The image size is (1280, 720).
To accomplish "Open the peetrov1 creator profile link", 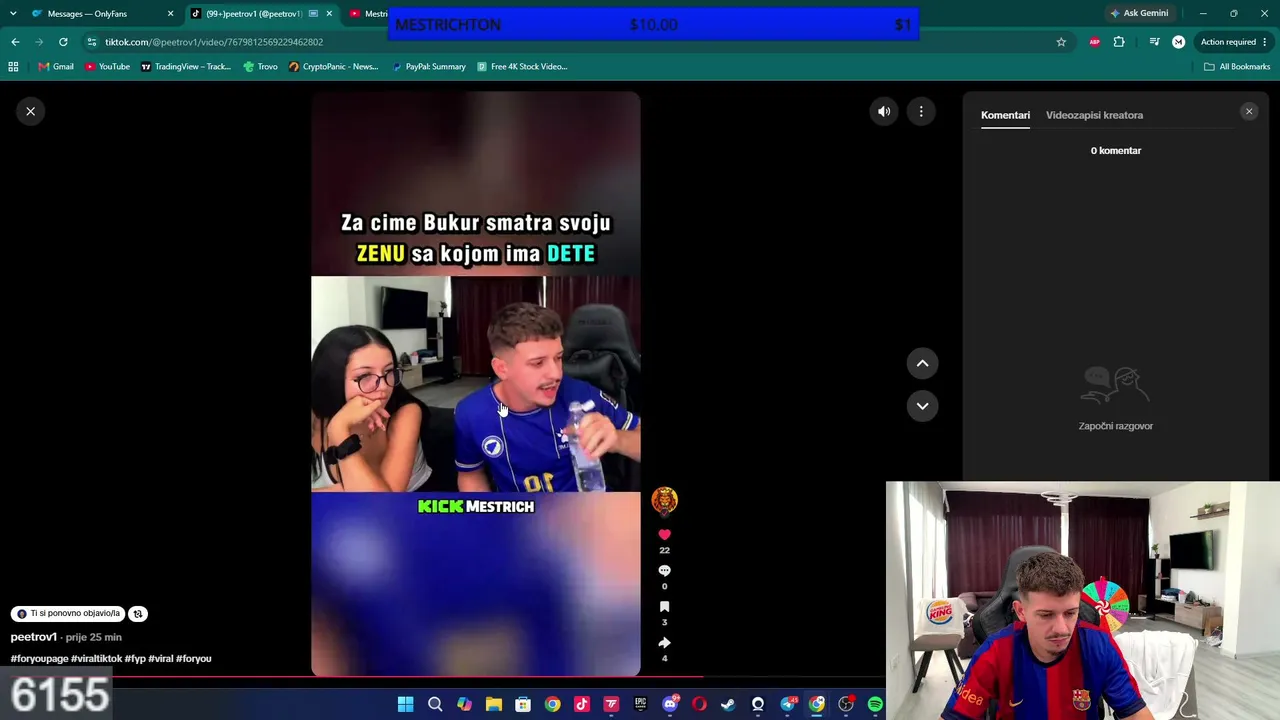I will (x=34, y=637).
